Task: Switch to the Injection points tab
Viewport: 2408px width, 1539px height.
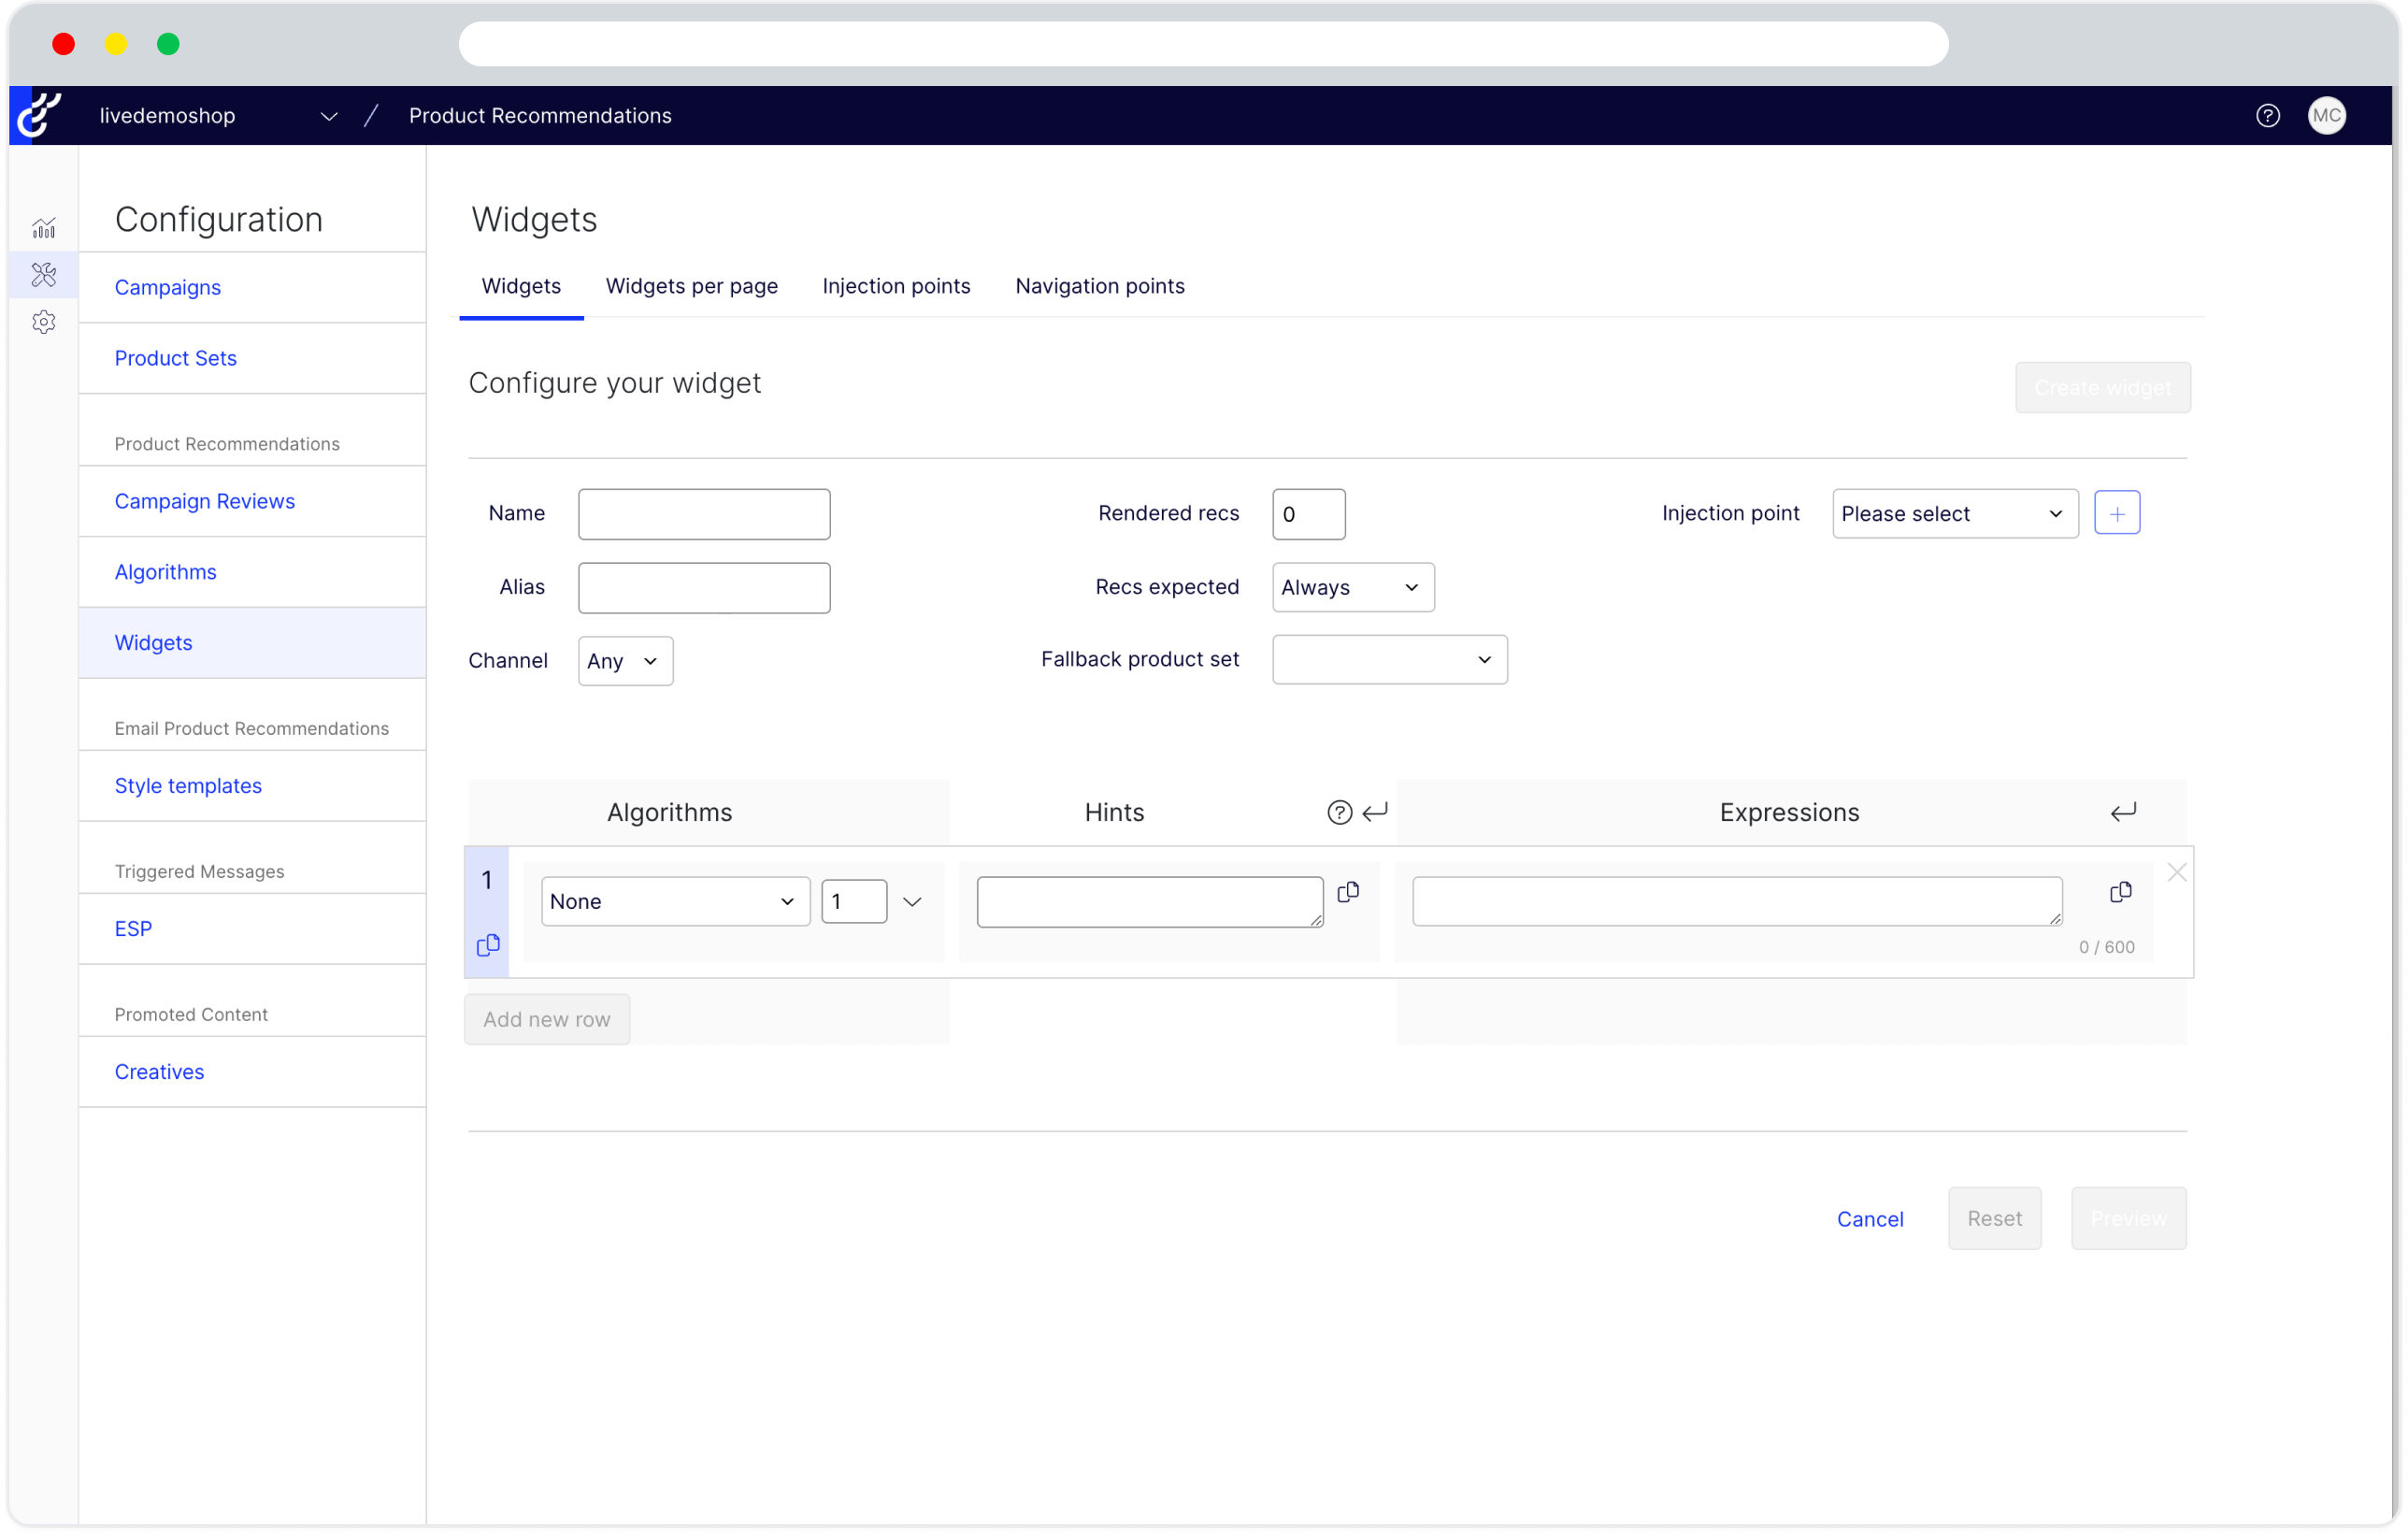Action: coord(896,284)
